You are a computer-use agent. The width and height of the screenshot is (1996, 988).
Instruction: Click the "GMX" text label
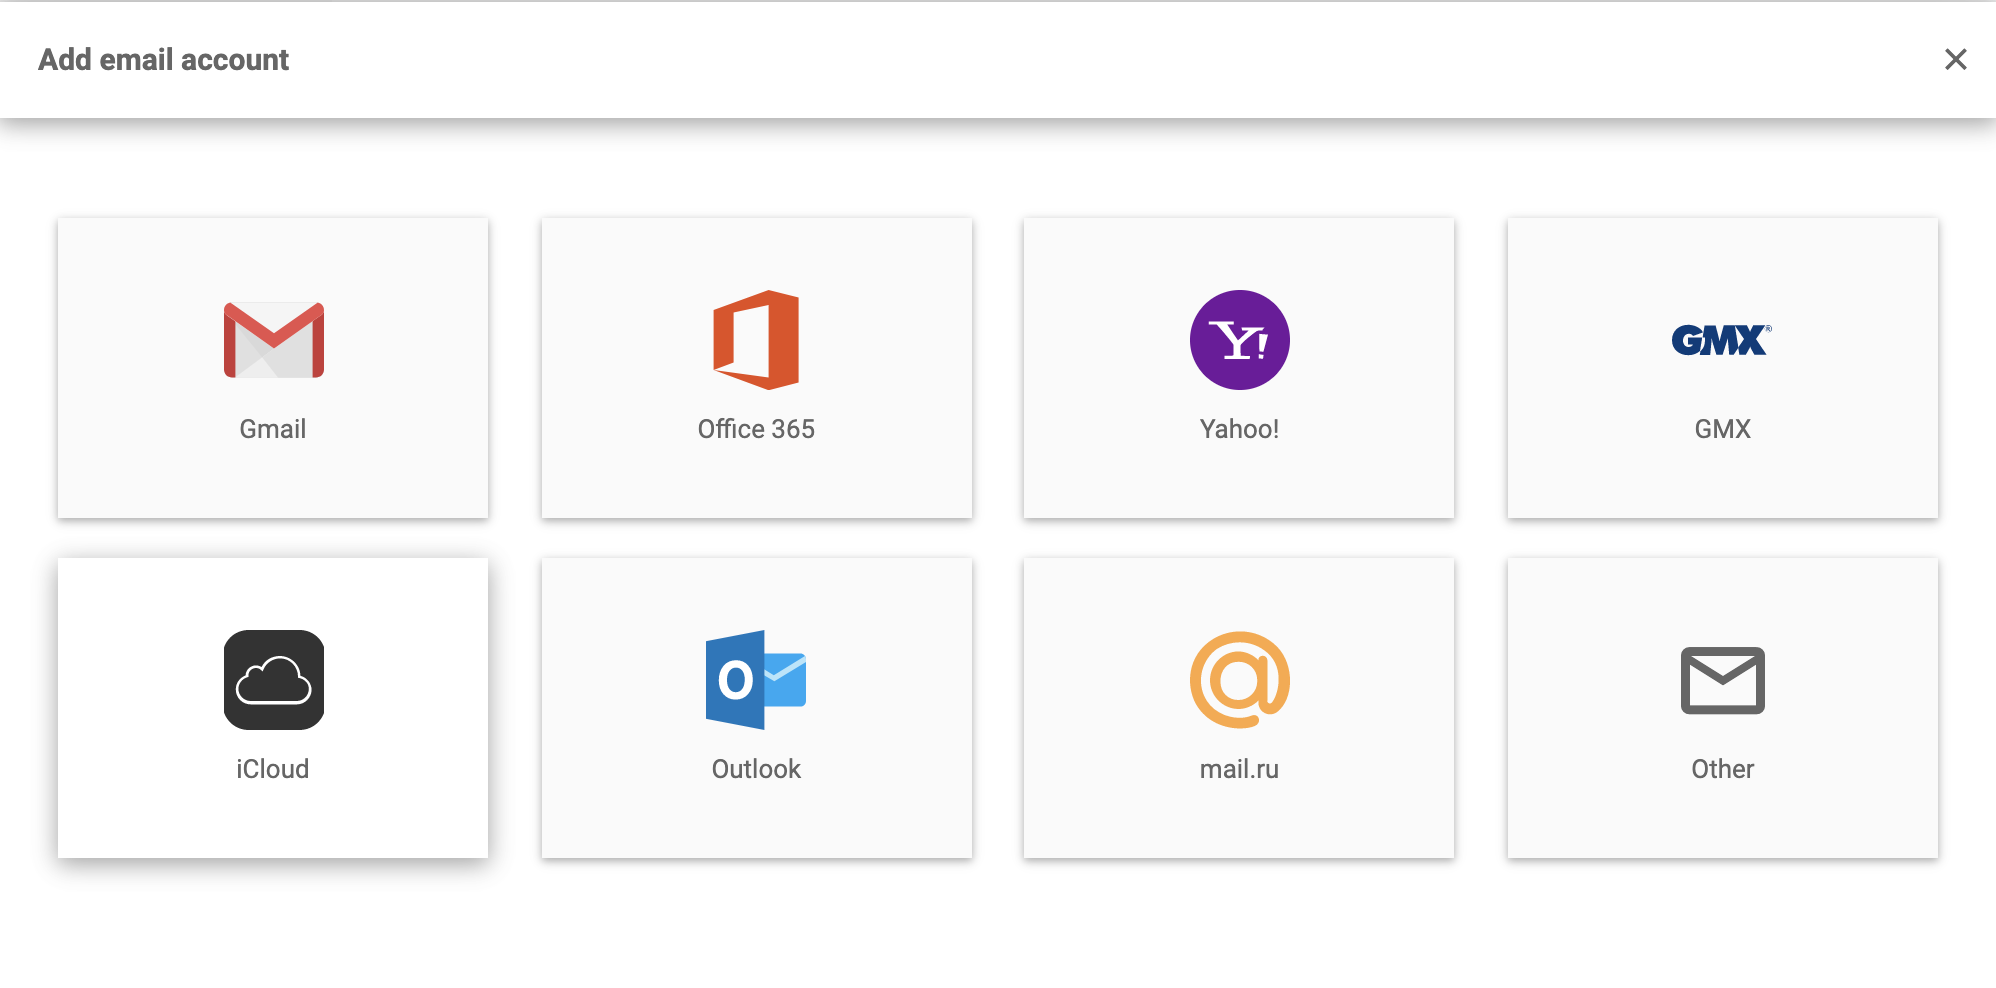pos(1722,429)
